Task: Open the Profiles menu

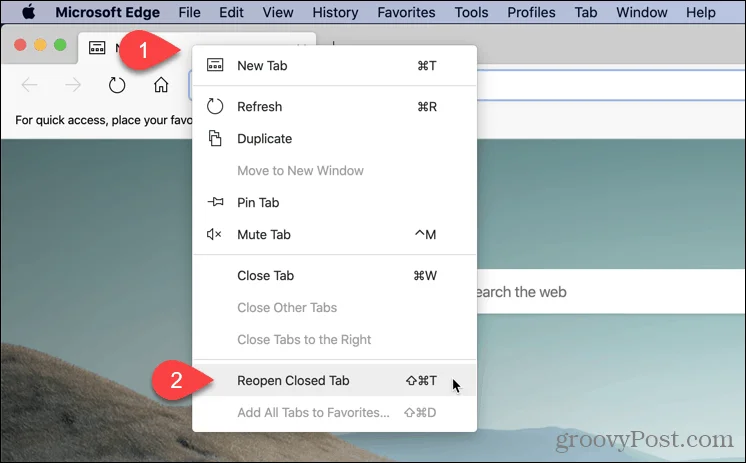Action: point(531,12)
